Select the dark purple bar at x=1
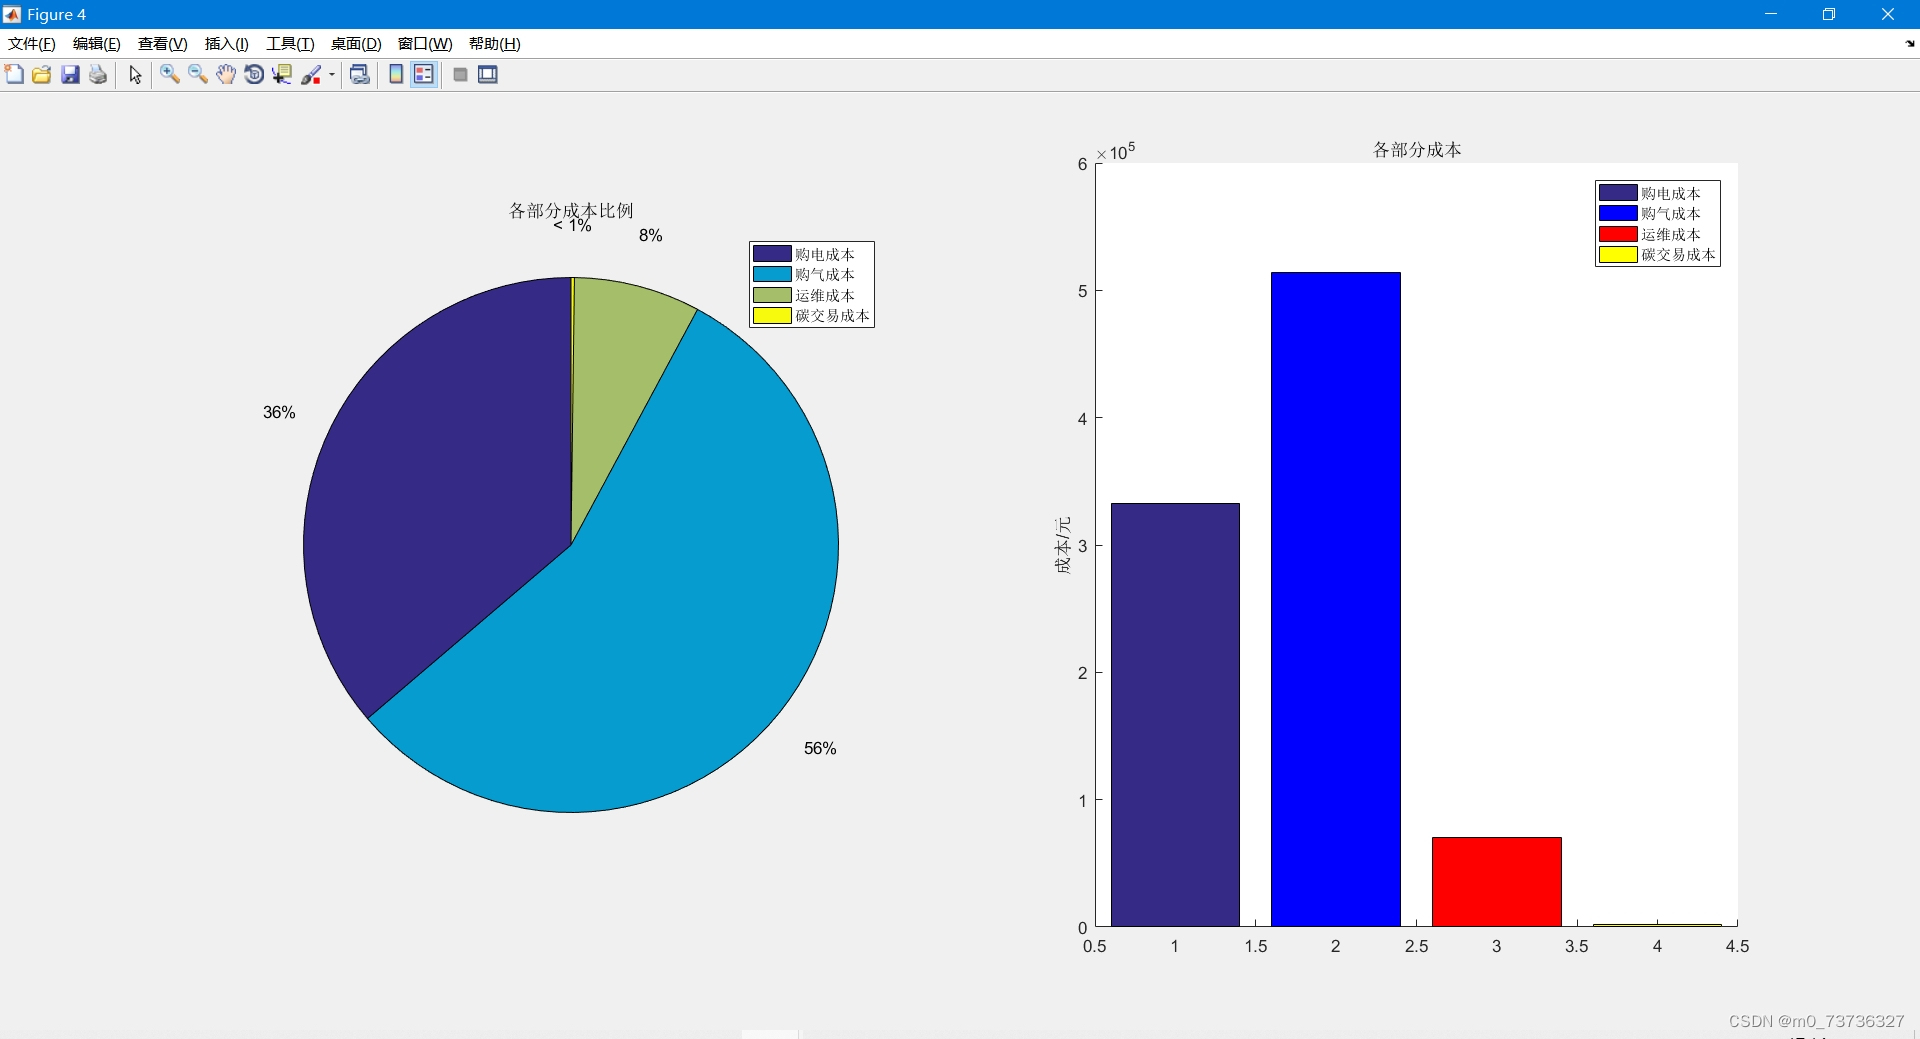 1175,715
